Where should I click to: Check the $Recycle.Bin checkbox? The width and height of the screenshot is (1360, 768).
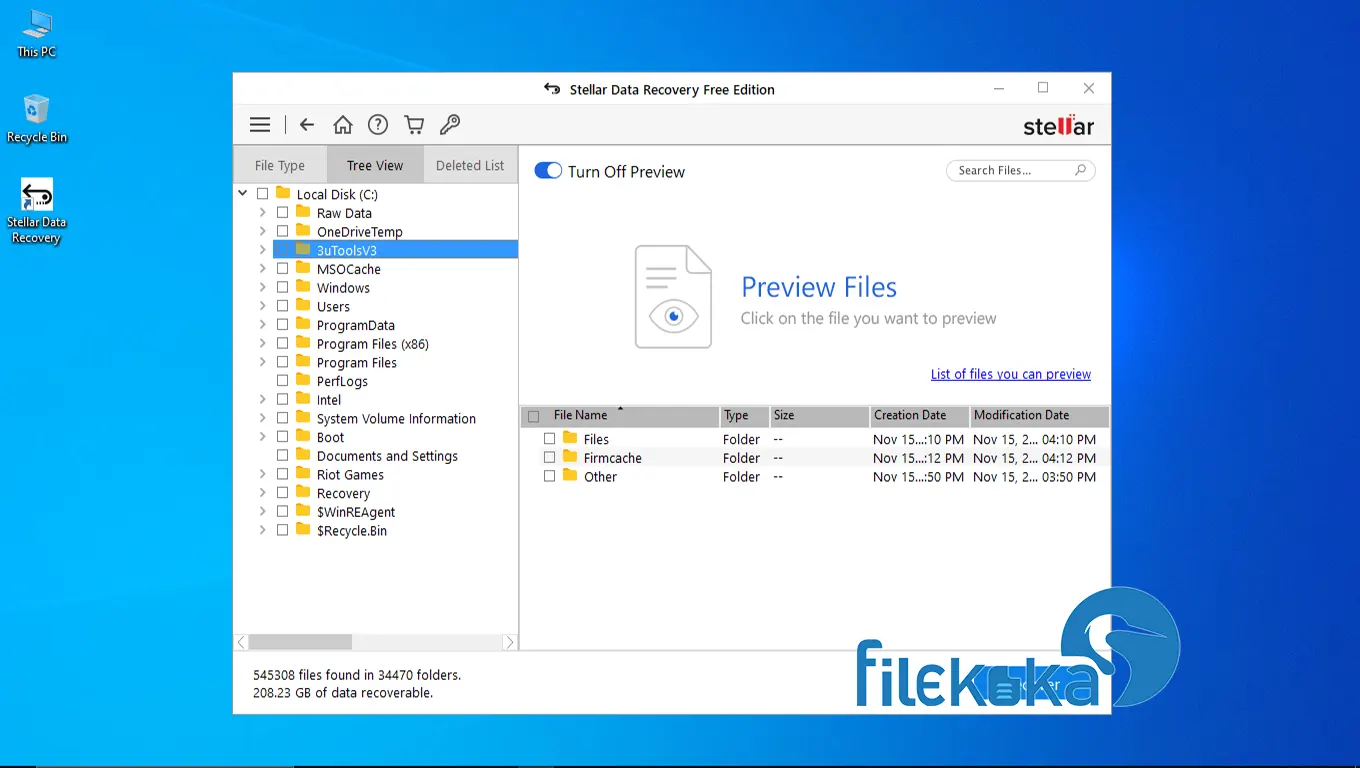pos(282,530)
